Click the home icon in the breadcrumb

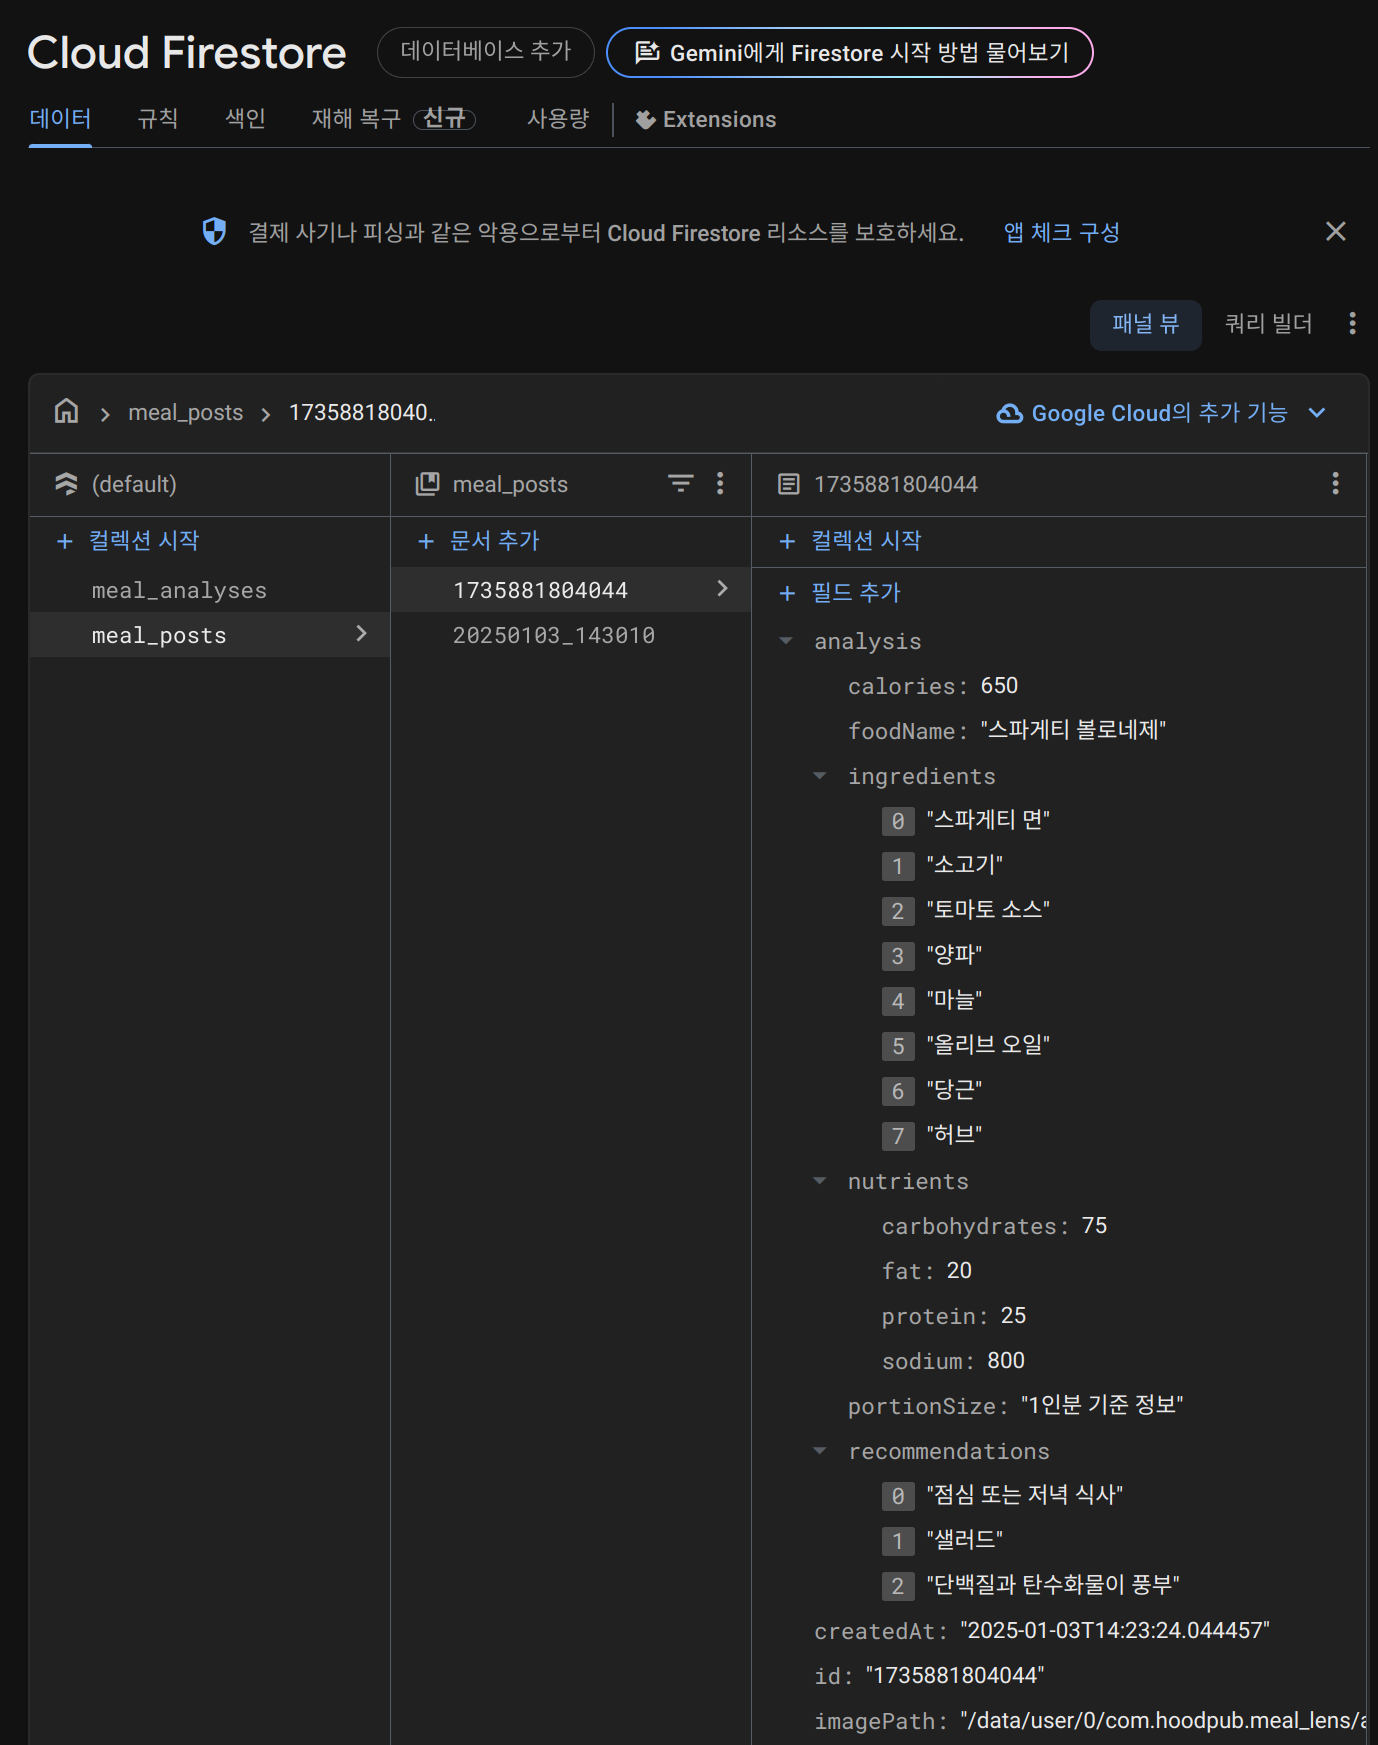pyautogui.click(x=66, y=411)
